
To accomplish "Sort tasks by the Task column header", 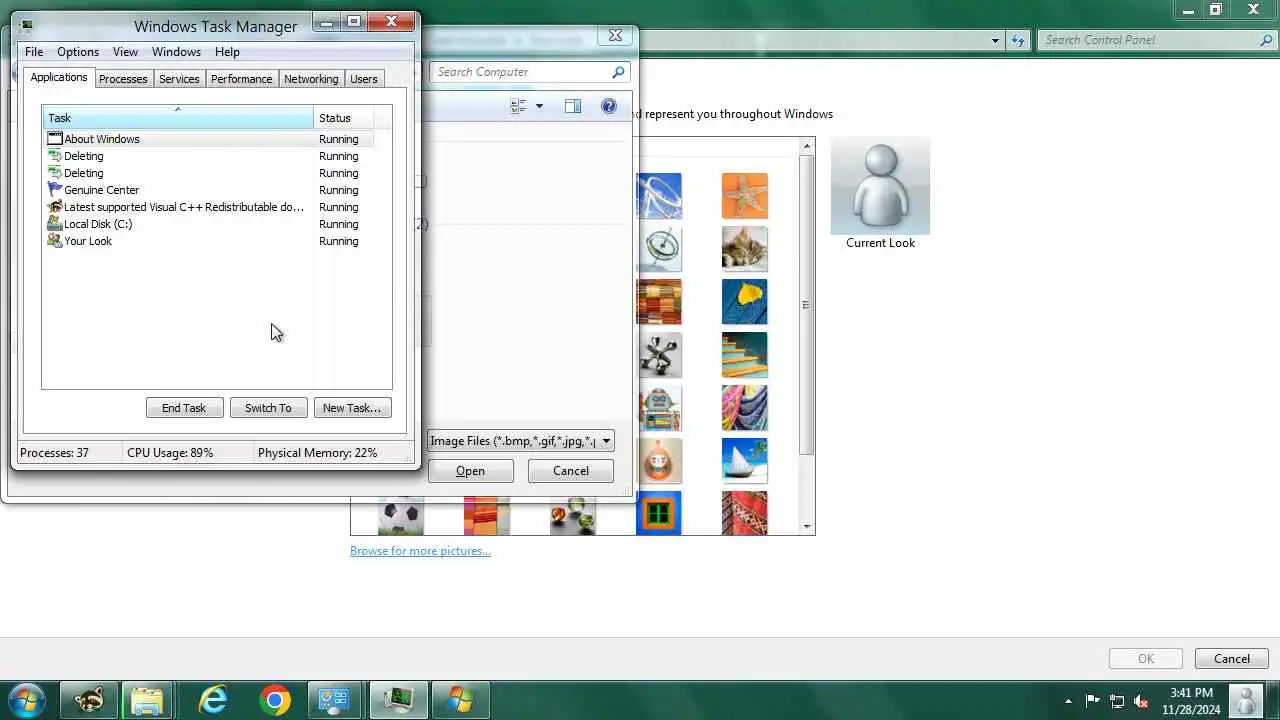I will 177,118.
